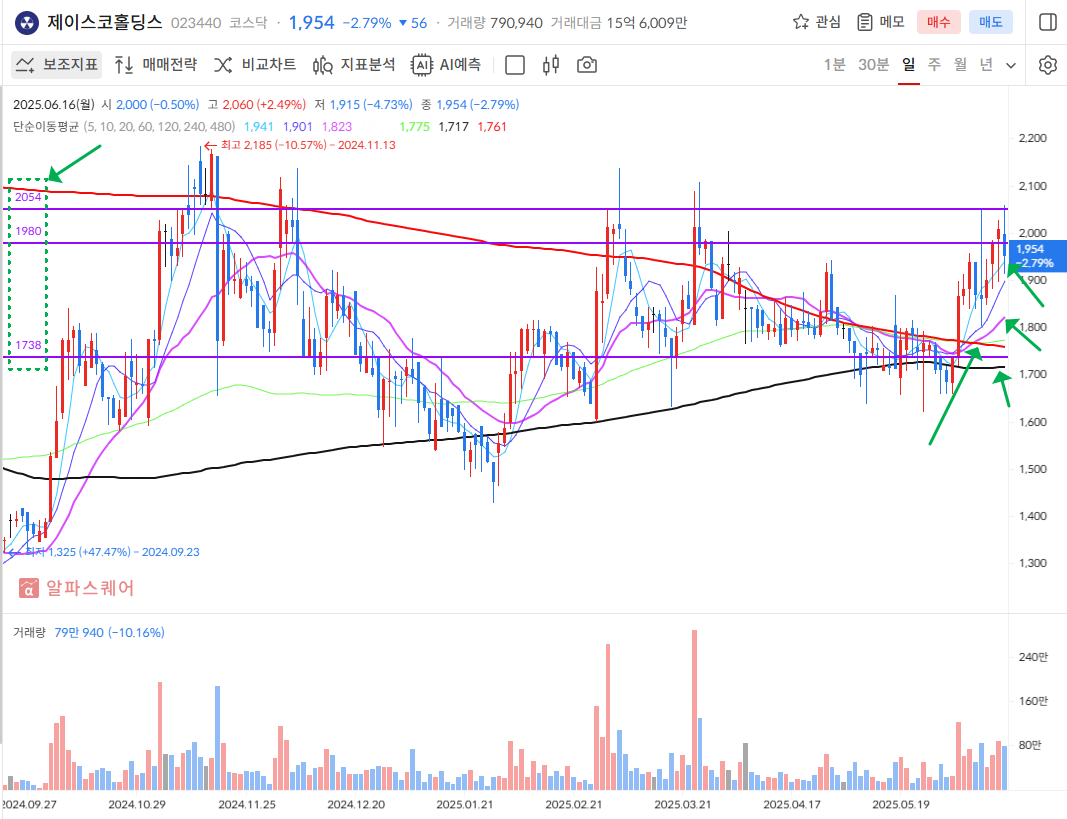The height and width of the screenshot is (819, 1067).
Task: Open chart settings gear icon
Action: tap(1048, 65)
